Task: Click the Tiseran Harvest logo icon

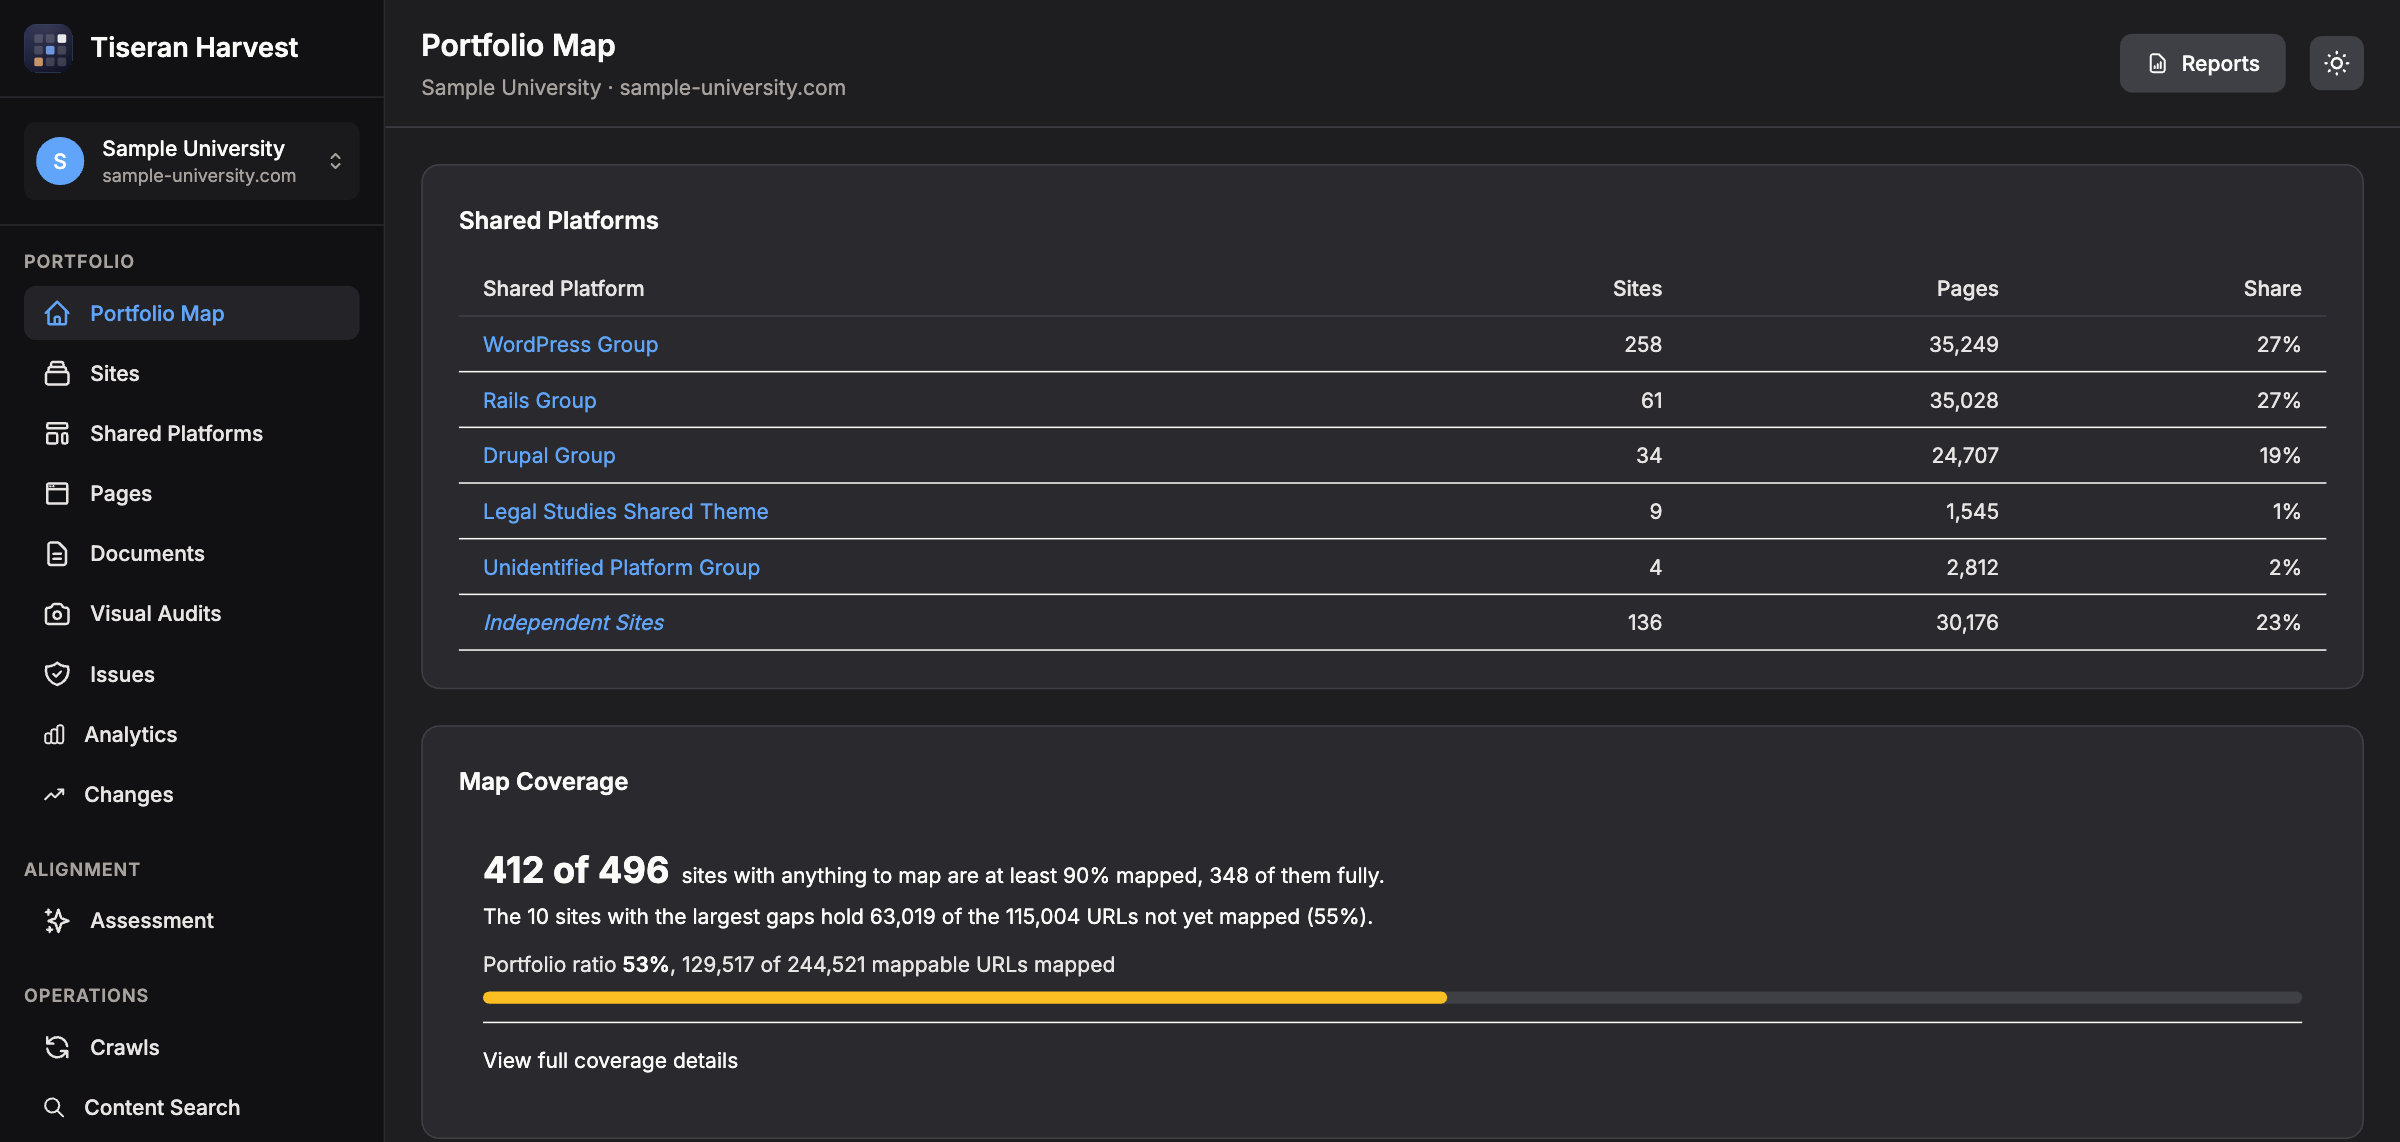Action: pyautogui.click(x=48, y=47)
